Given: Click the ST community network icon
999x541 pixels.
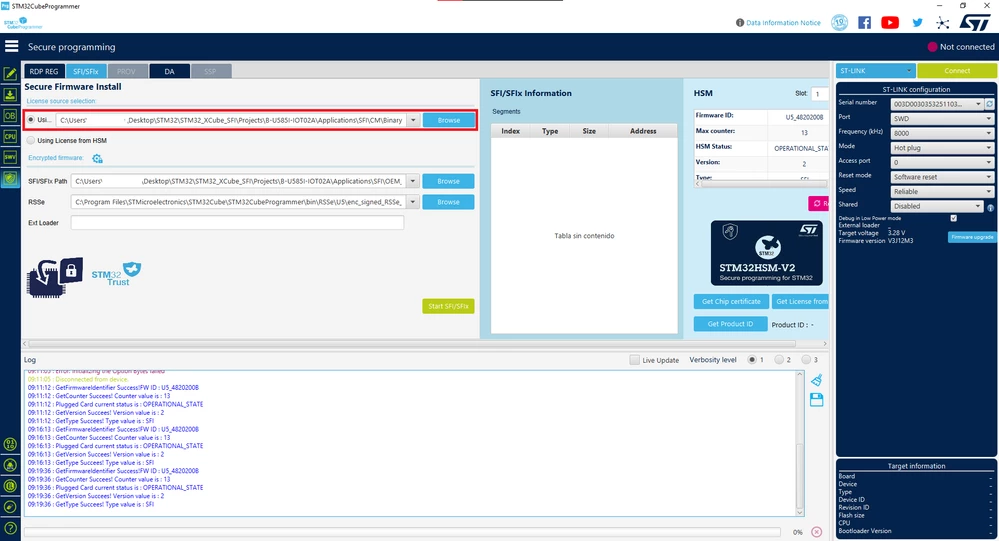Looking at the screenshot, I should 942,23.
